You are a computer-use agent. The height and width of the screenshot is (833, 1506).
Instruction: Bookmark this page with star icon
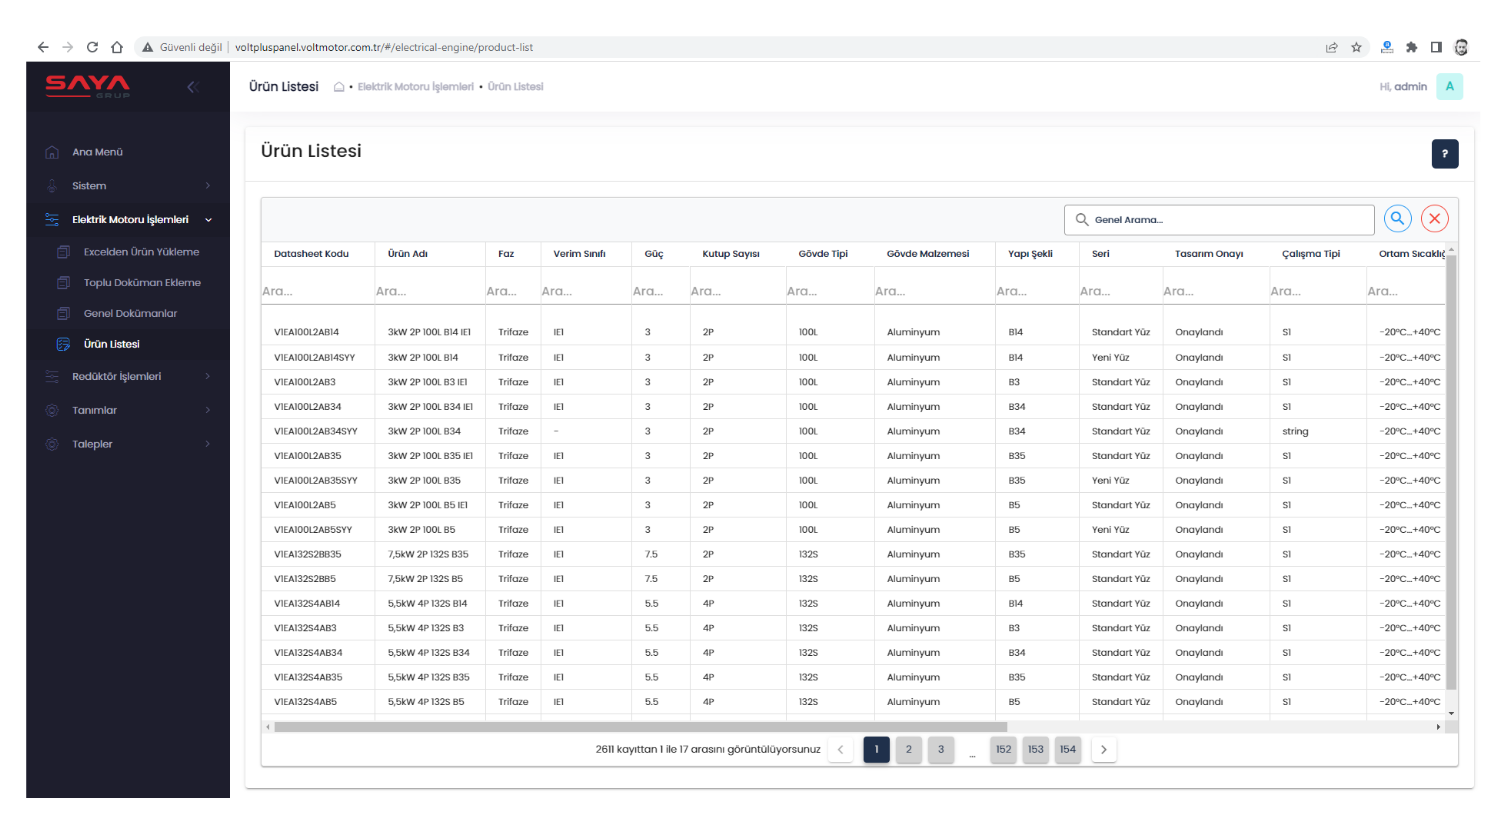click(x=1356, y=47)
